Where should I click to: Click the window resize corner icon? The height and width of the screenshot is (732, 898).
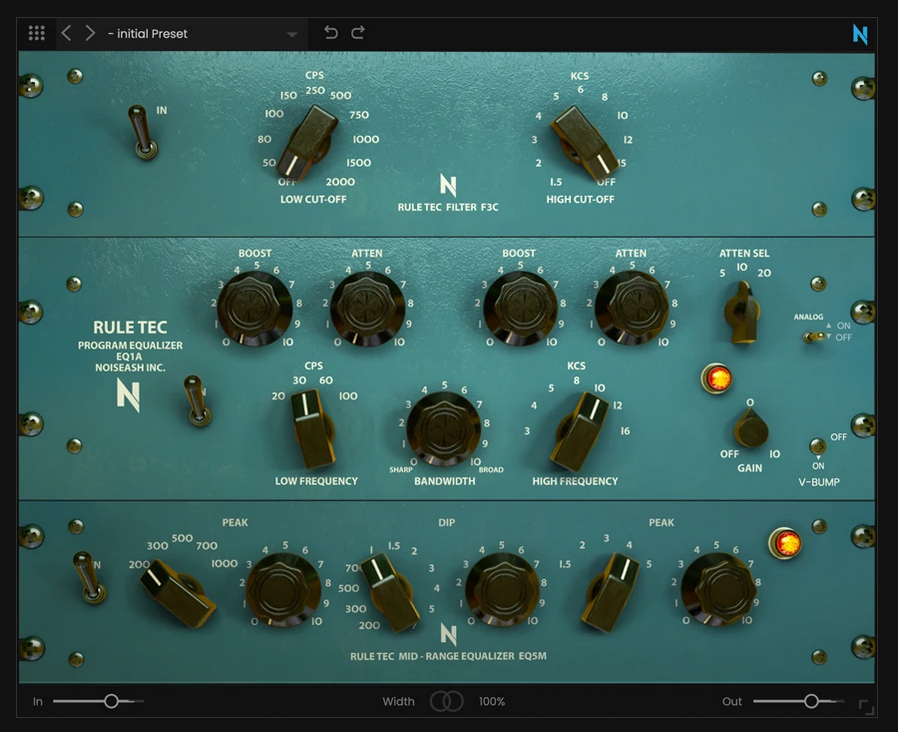click(x=867, y=707)
